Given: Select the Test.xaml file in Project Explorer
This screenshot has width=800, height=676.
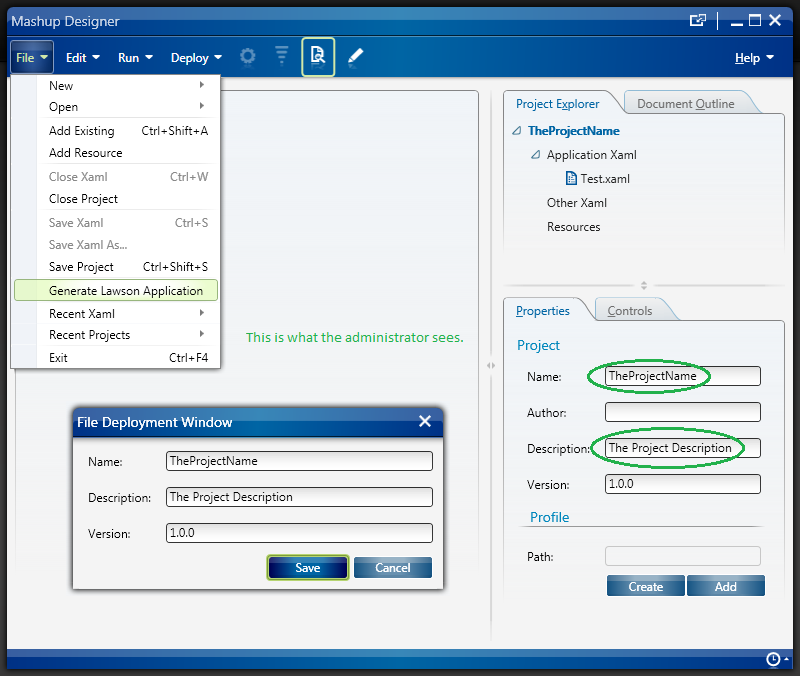Looking at the screenshot, I should 604,179.
